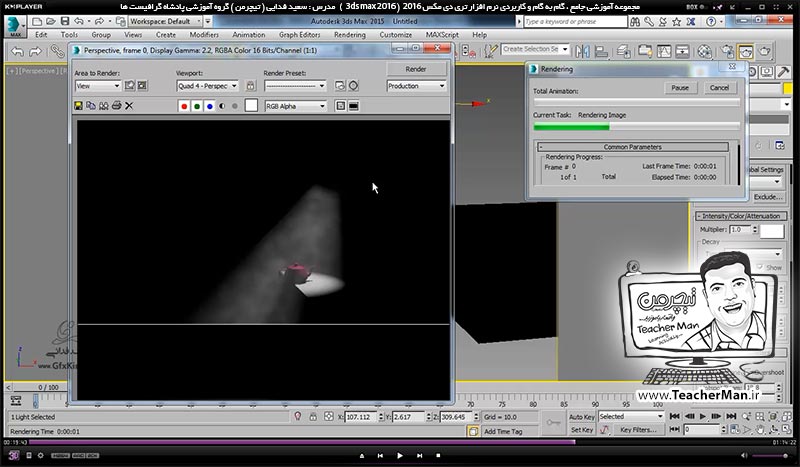
Task: Open the Viewport Quad 4 dropdown
Action: click(x=207, y=86)
